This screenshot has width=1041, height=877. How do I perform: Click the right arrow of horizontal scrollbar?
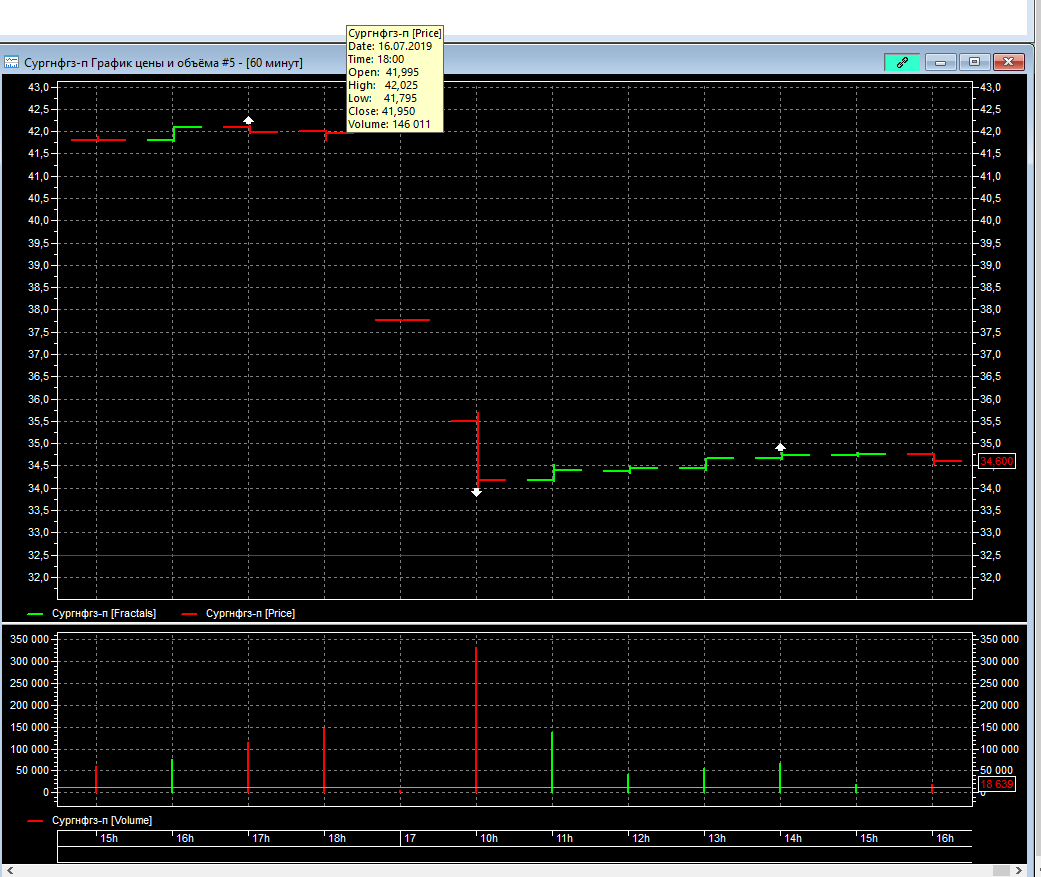tap(1019, 870)
